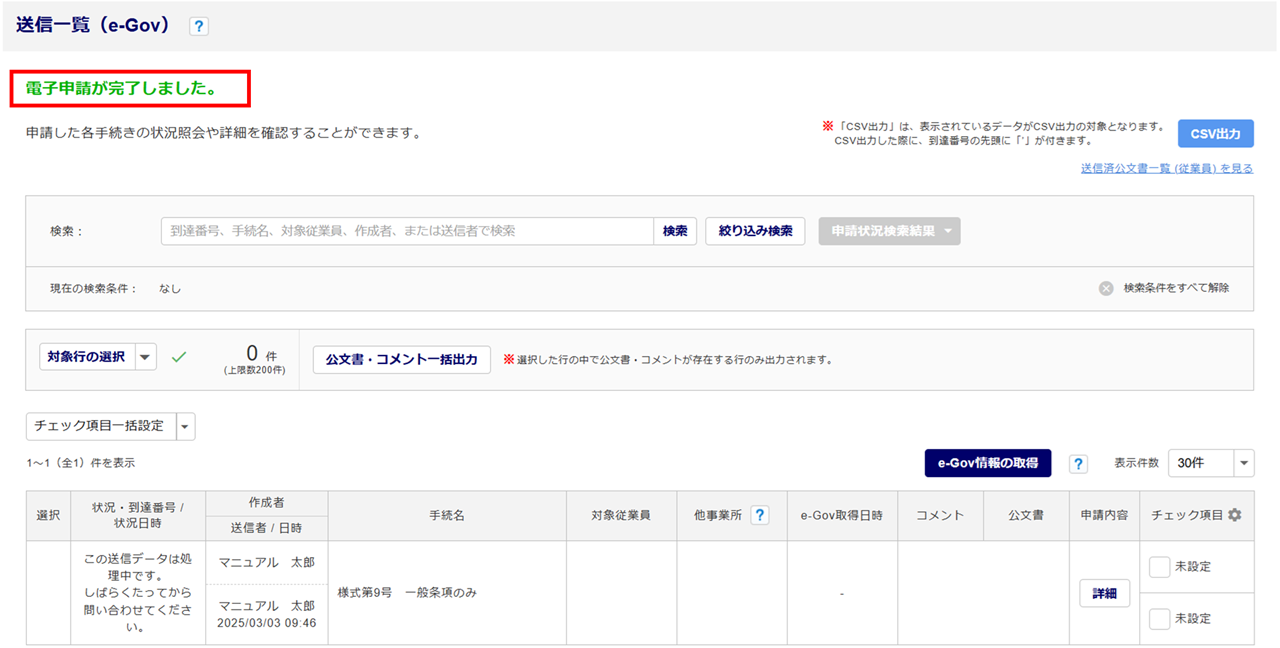The image size is (1280, 648).
Task: Click the help icon beside 送信一覧 title
Action: pos(199,27)
